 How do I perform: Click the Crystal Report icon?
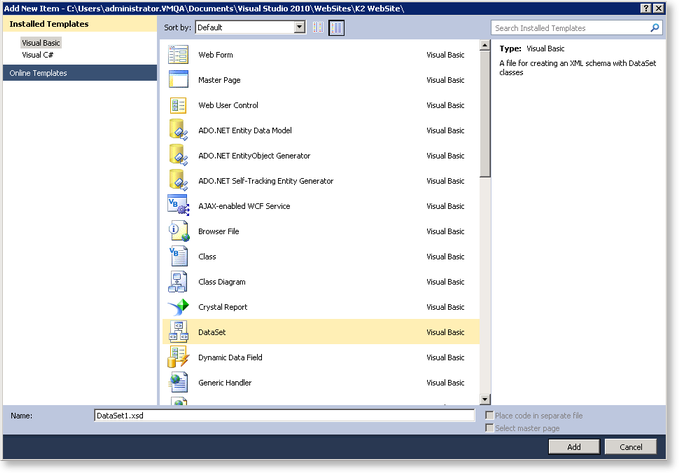[x=178, y=307]
